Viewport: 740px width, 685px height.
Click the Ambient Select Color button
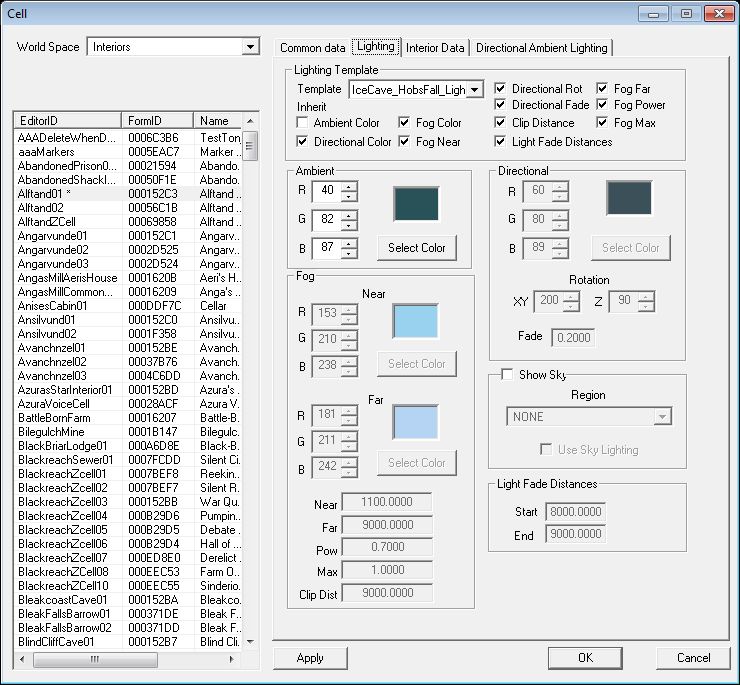417,248
